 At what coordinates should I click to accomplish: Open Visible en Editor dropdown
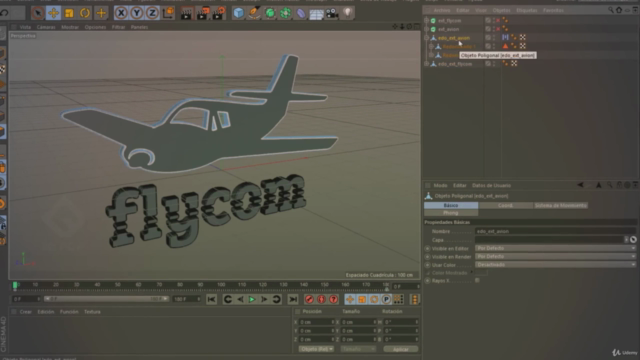[x=555, y=248]
